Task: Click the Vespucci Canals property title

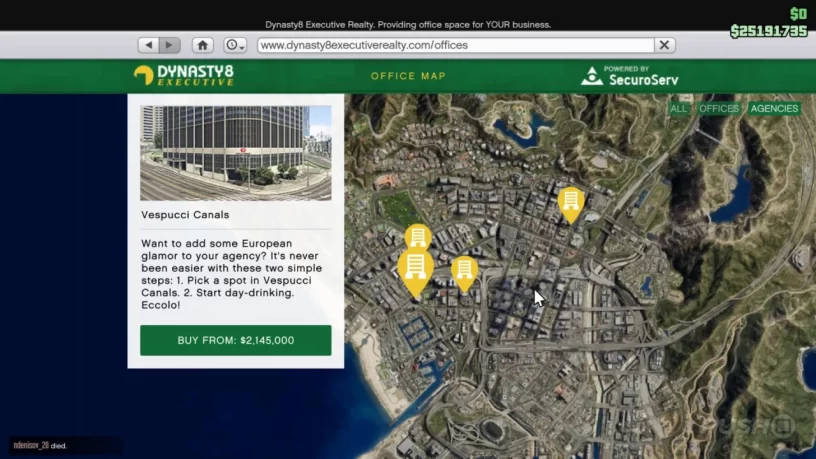Action: [185, 215]
